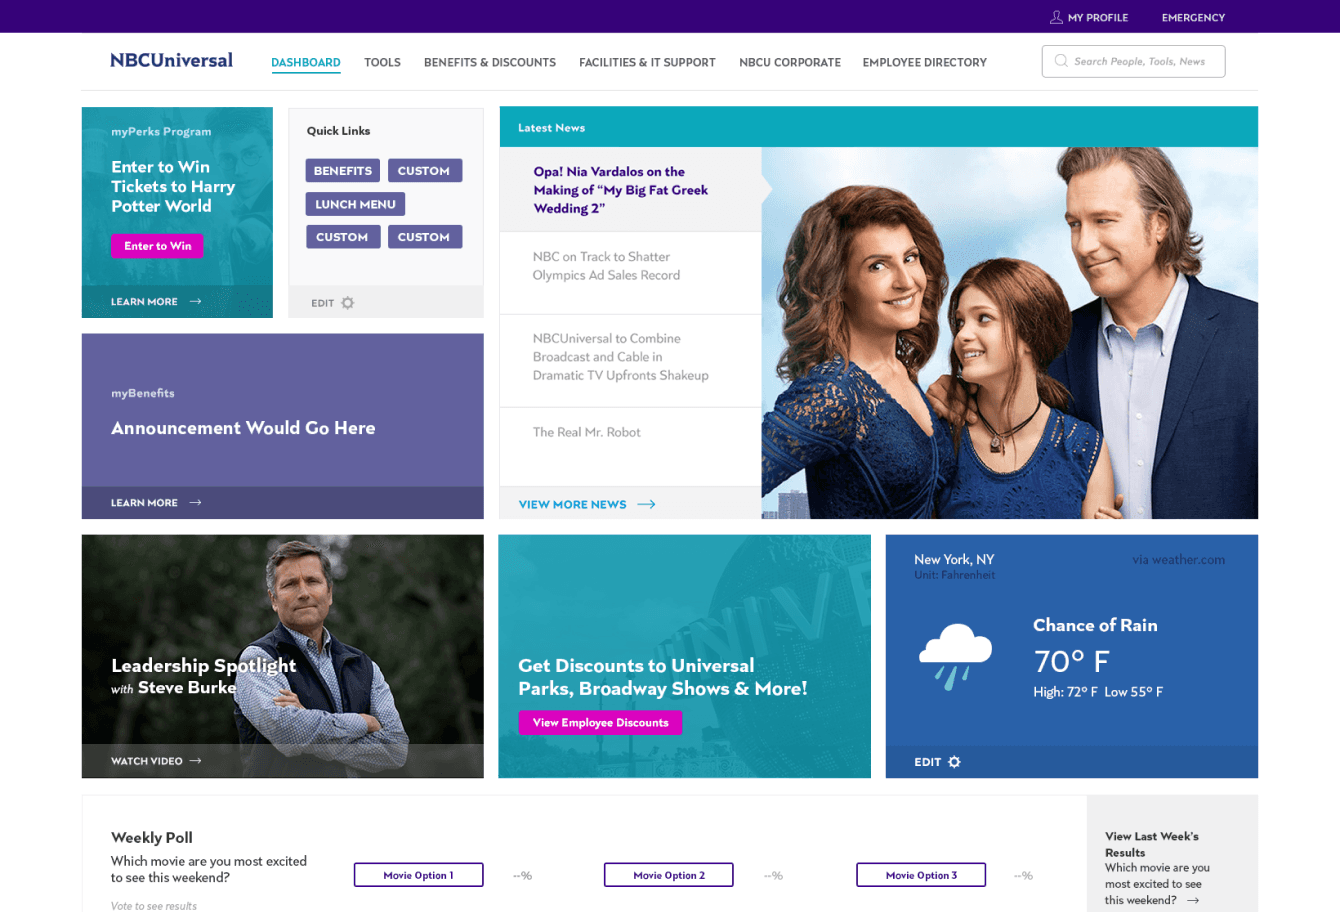Click the weather widget edit gear icon
Viewport: 1340px width, 912px height.
pos(954,762)
